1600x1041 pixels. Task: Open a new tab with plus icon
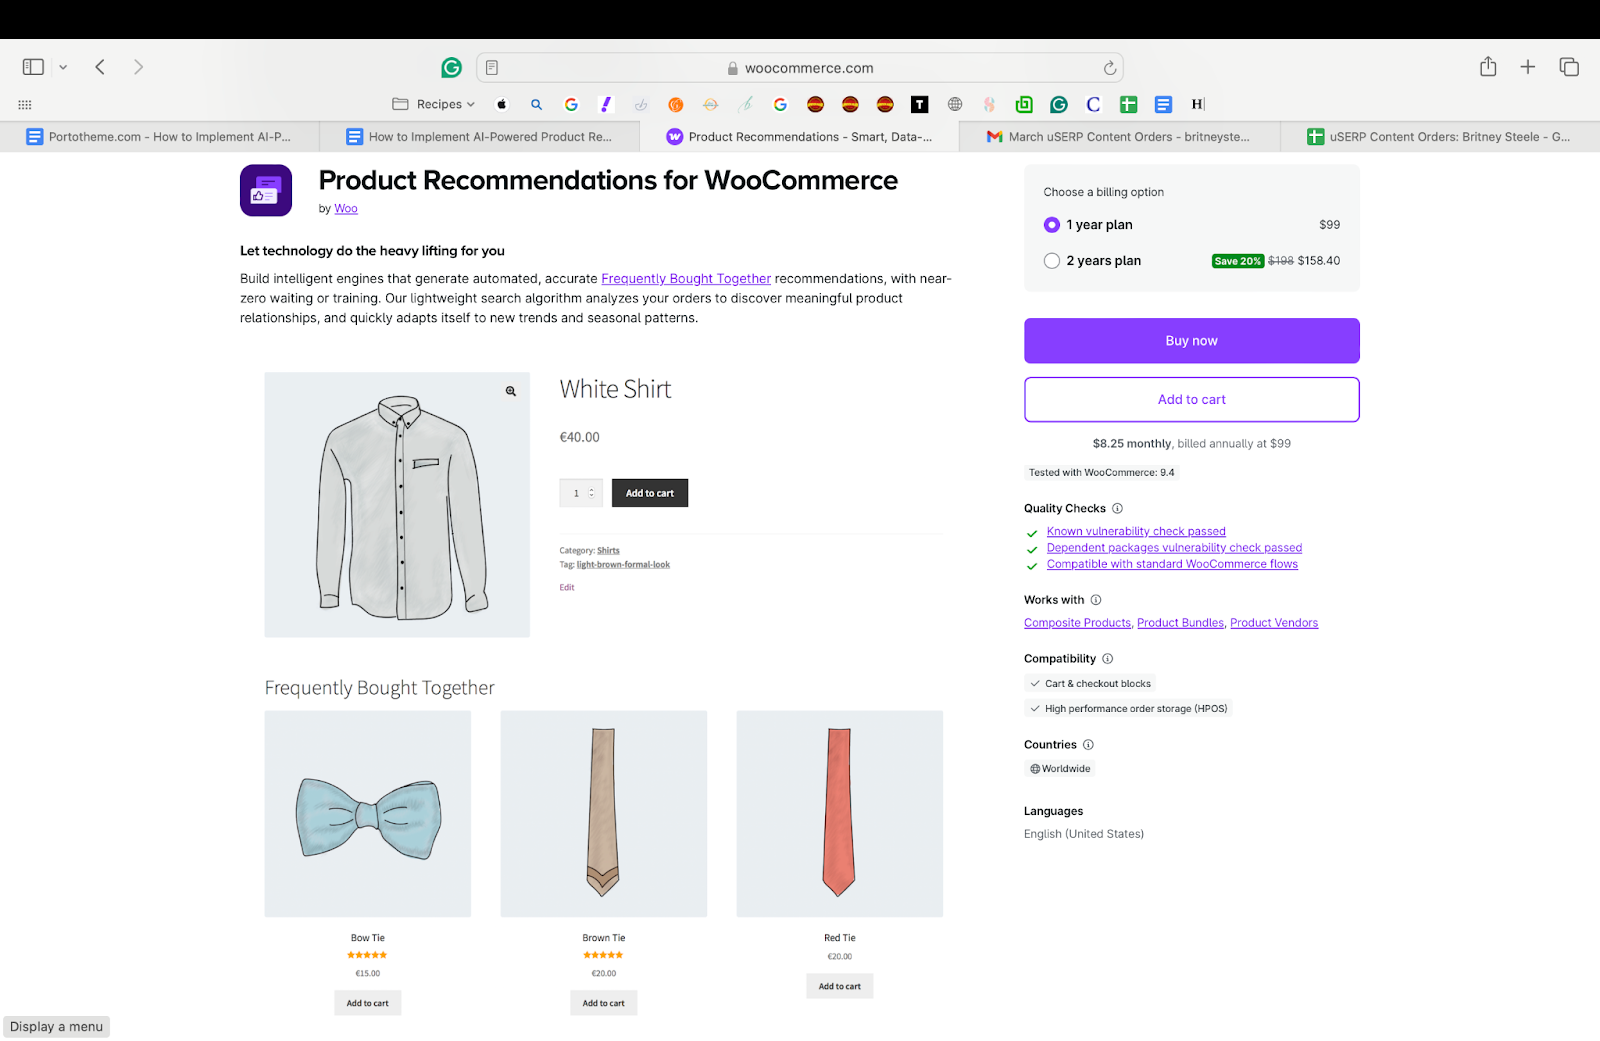point(1528,67)
